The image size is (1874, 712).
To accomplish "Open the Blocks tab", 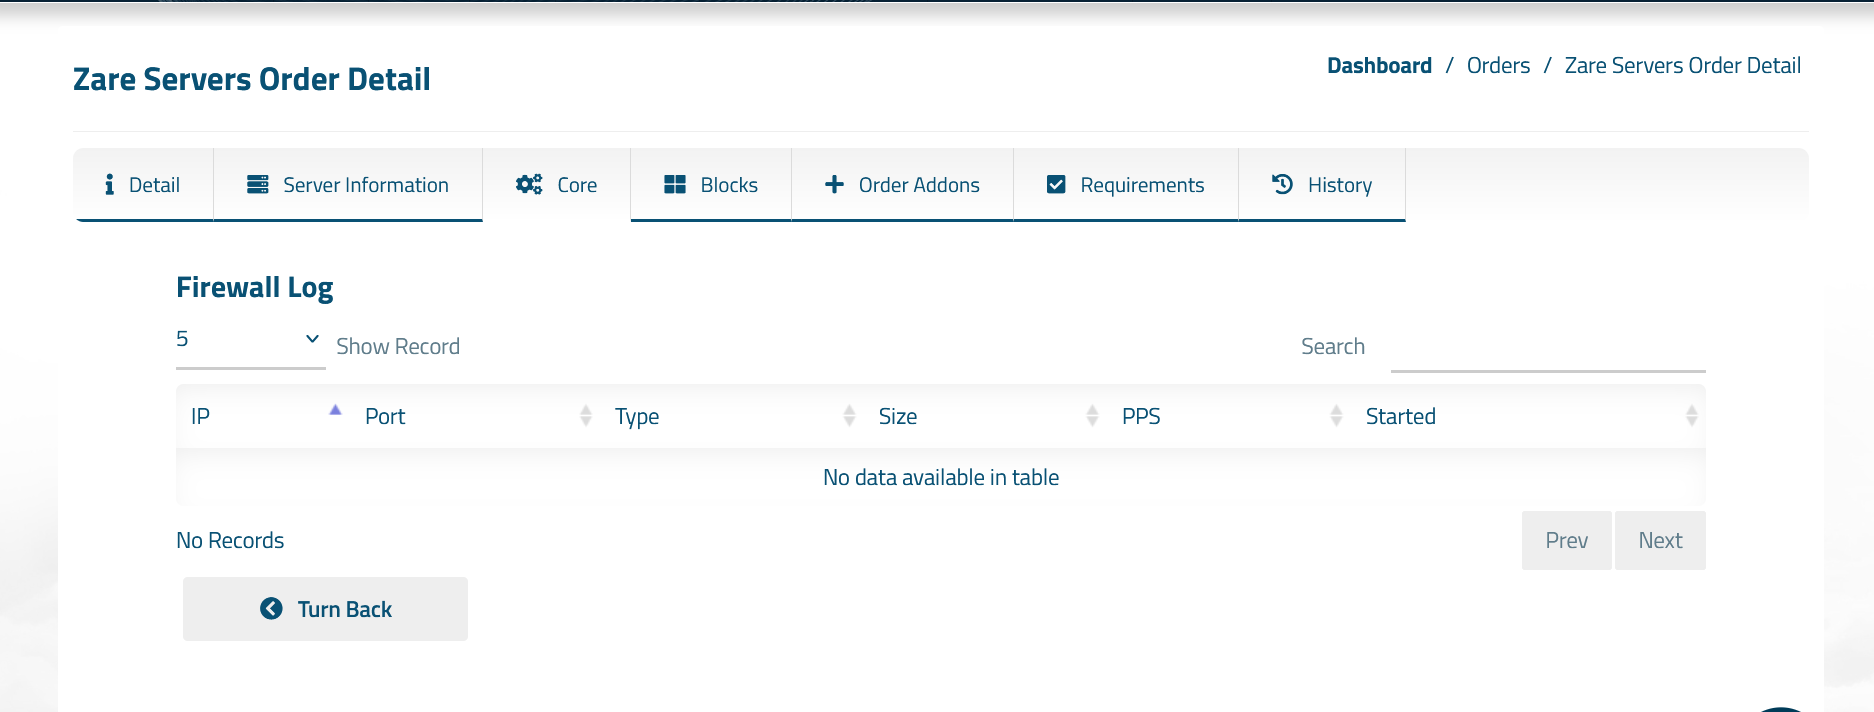I will pos(711,185).
